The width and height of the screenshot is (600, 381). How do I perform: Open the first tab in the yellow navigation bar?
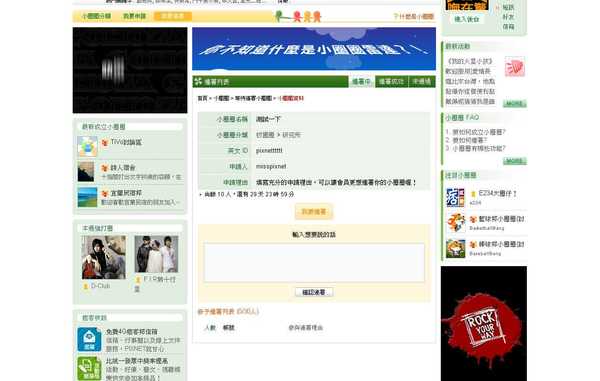point(96,16)
